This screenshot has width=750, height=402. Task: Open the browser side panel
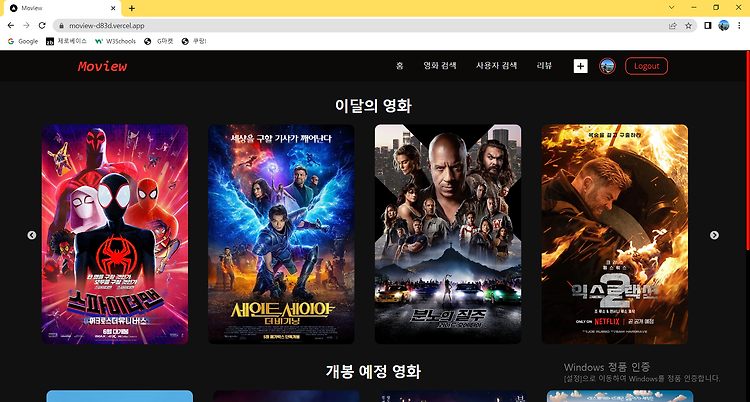click(708, 26)
